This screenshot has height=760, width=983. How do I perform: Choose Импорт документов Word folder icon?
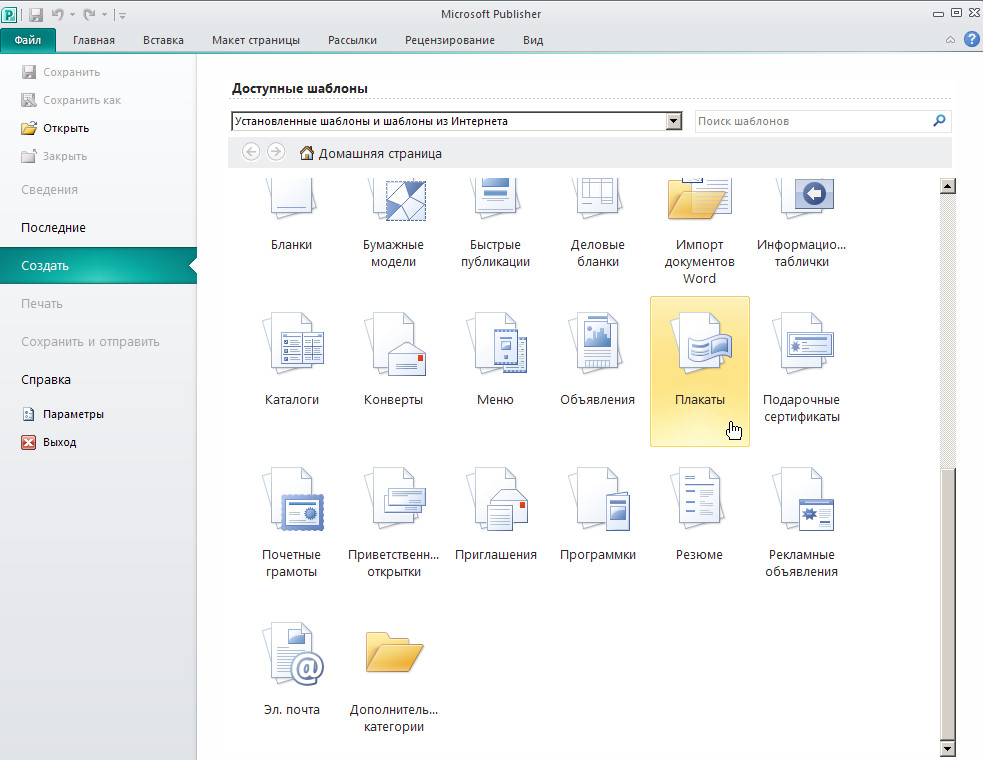[700, 199]
